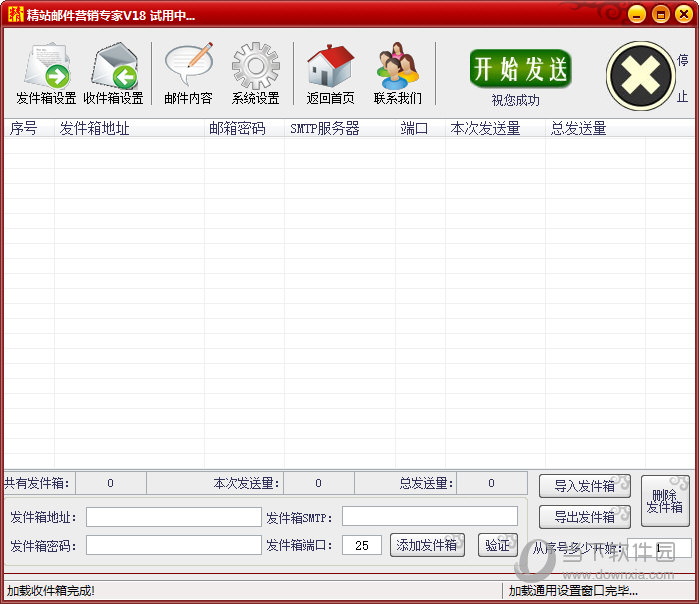The image size is (699, 604).
Task: Click the 验证 verify button
Action: tap(497, 545)
